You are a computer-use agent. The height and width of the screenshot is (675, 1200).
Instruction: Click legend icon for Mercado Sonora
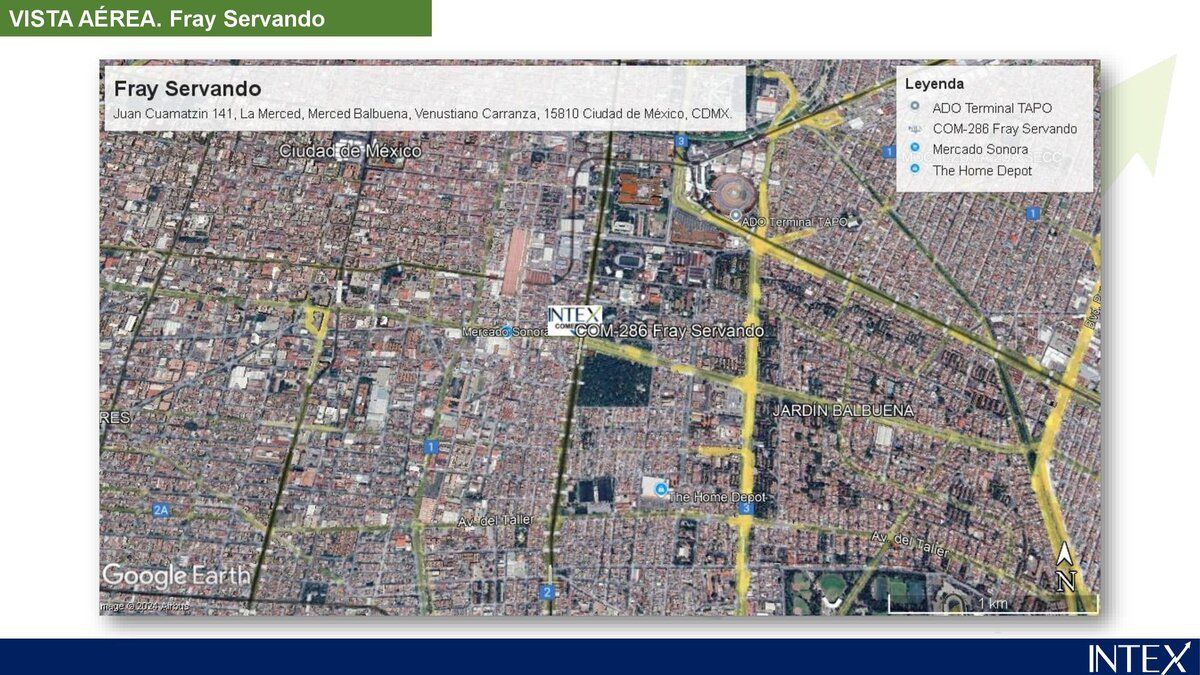(x=914, y=148)
